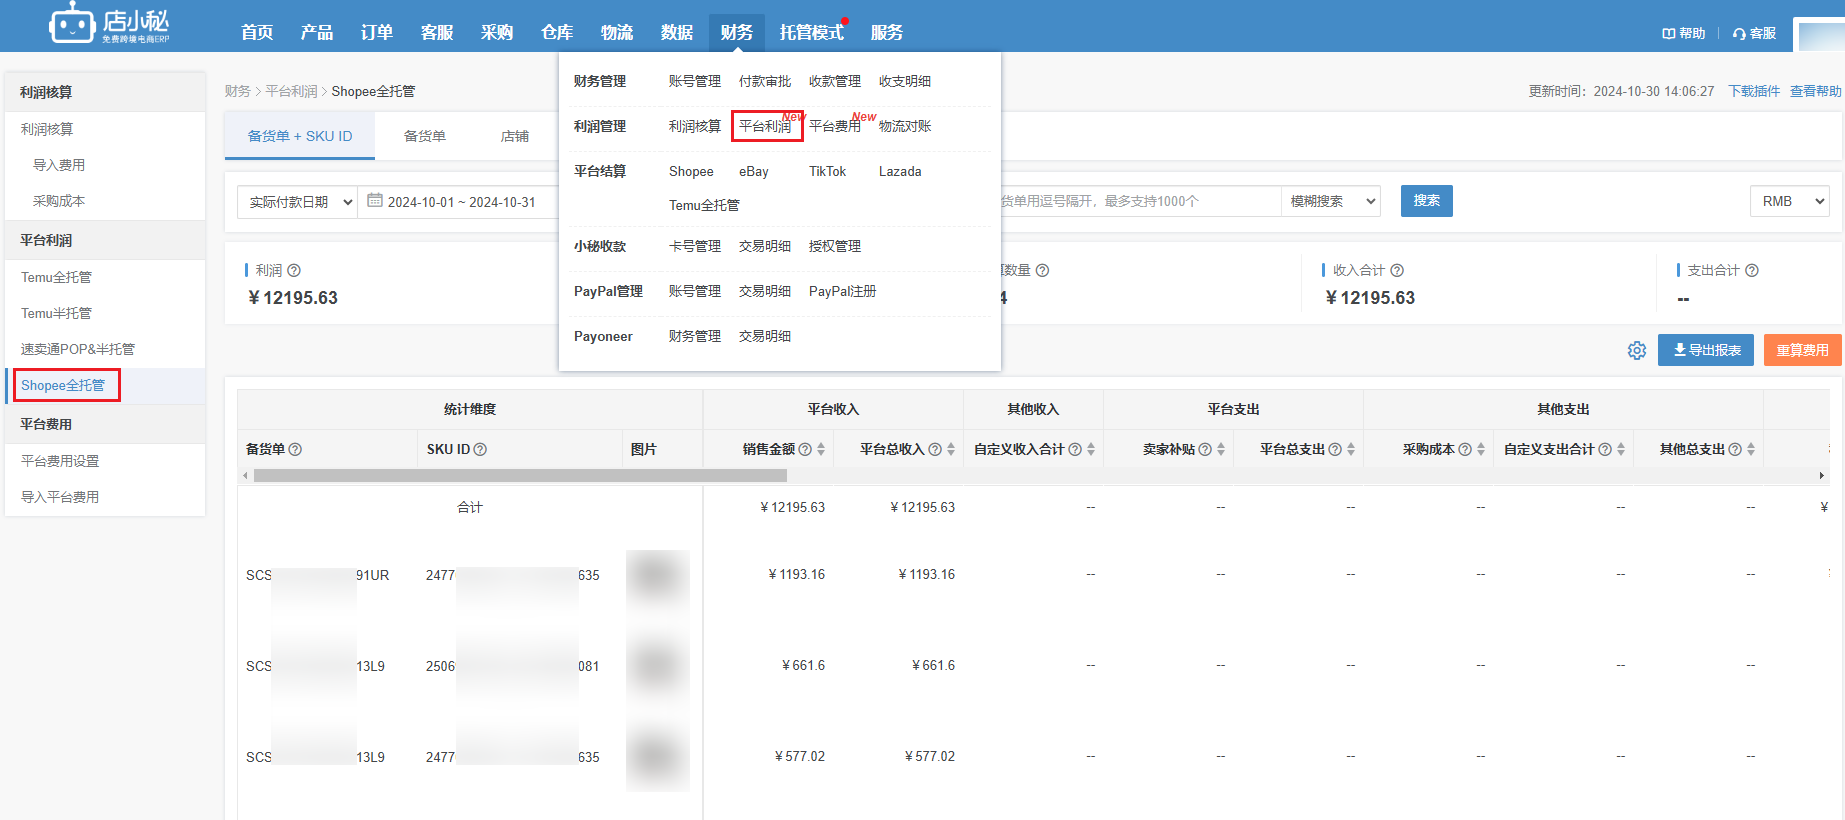The height and width of the screenshot is (820, 1845).
Task: Choose Temu全托管 under 平台结算
Action: [x=704, y=205]
